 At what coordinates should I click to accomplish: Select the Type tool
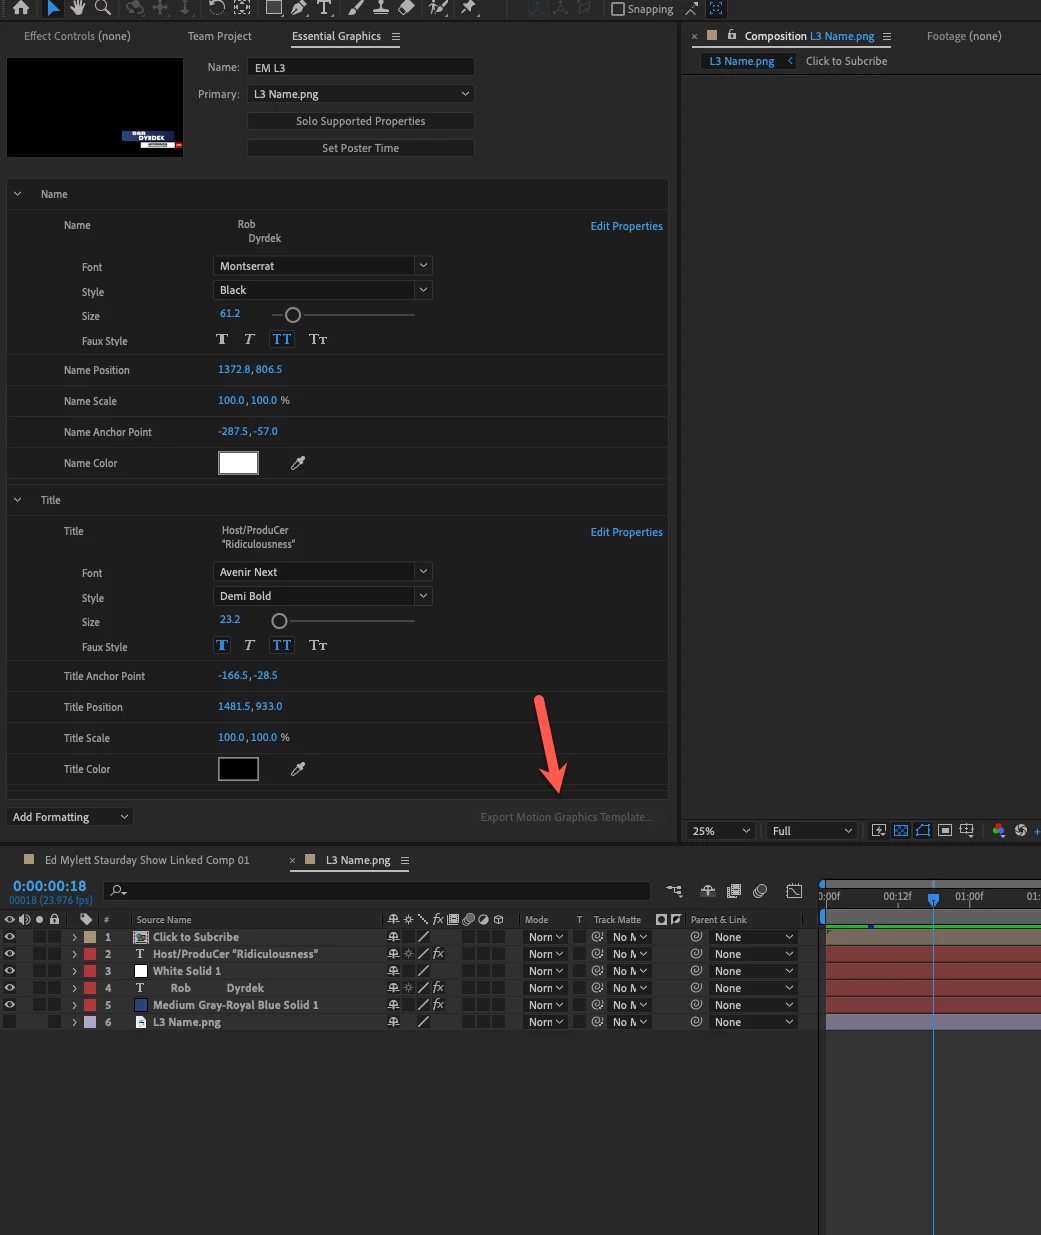point(324,8)
